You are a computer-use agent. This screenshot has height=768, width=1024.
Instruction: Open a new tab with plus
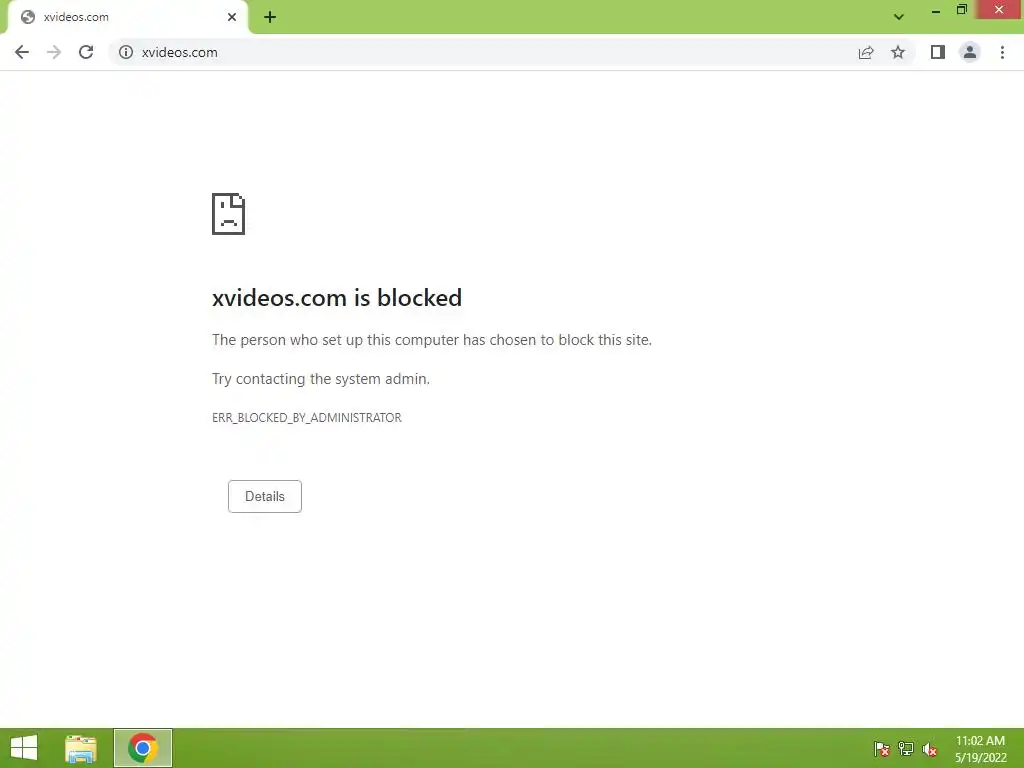coord(270,17)
